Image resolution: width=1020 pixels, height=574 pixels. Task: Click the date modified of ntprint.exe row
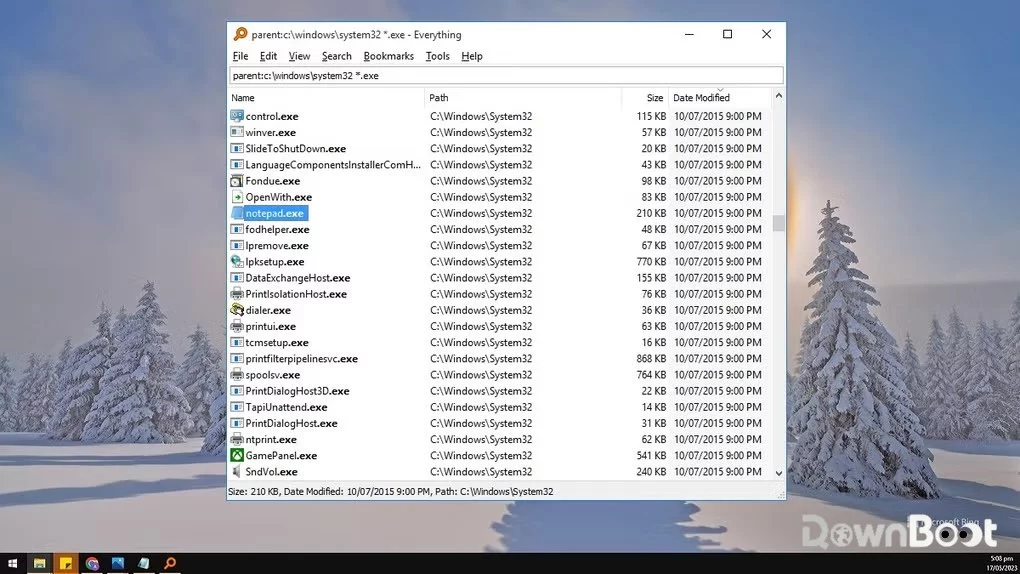pos(718,439)
